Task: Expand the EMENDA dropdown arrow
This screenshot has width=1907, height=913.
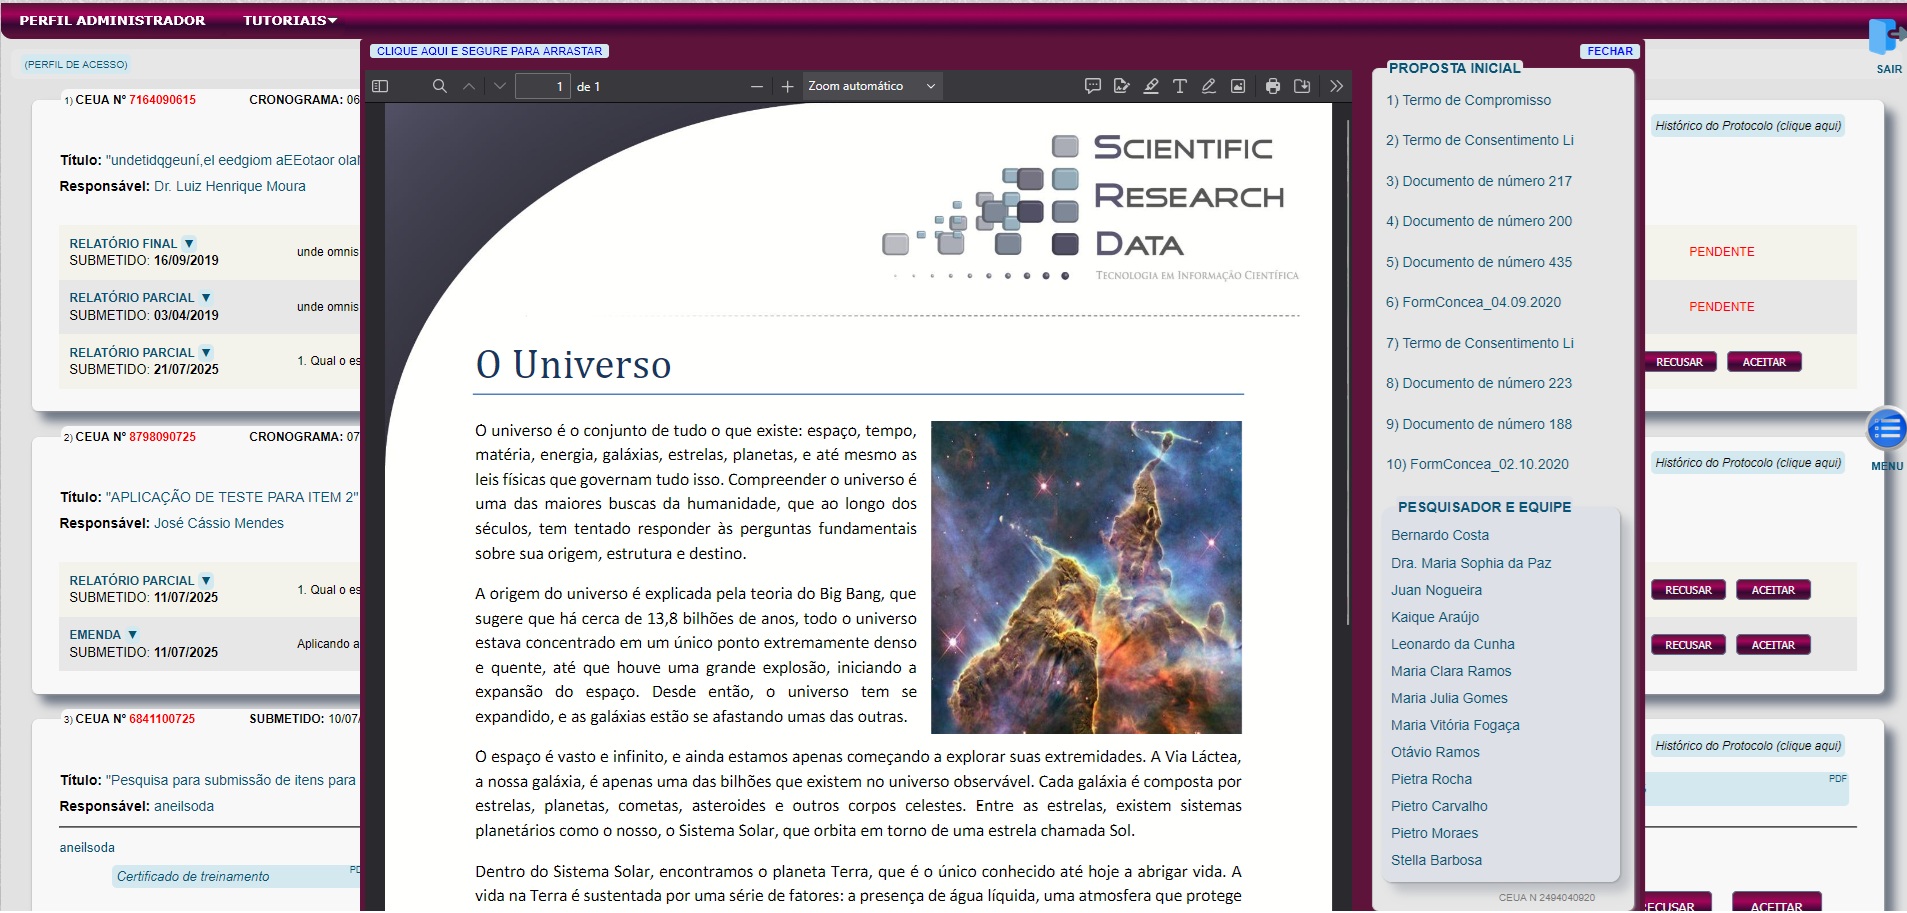Action: coord(133,635)
